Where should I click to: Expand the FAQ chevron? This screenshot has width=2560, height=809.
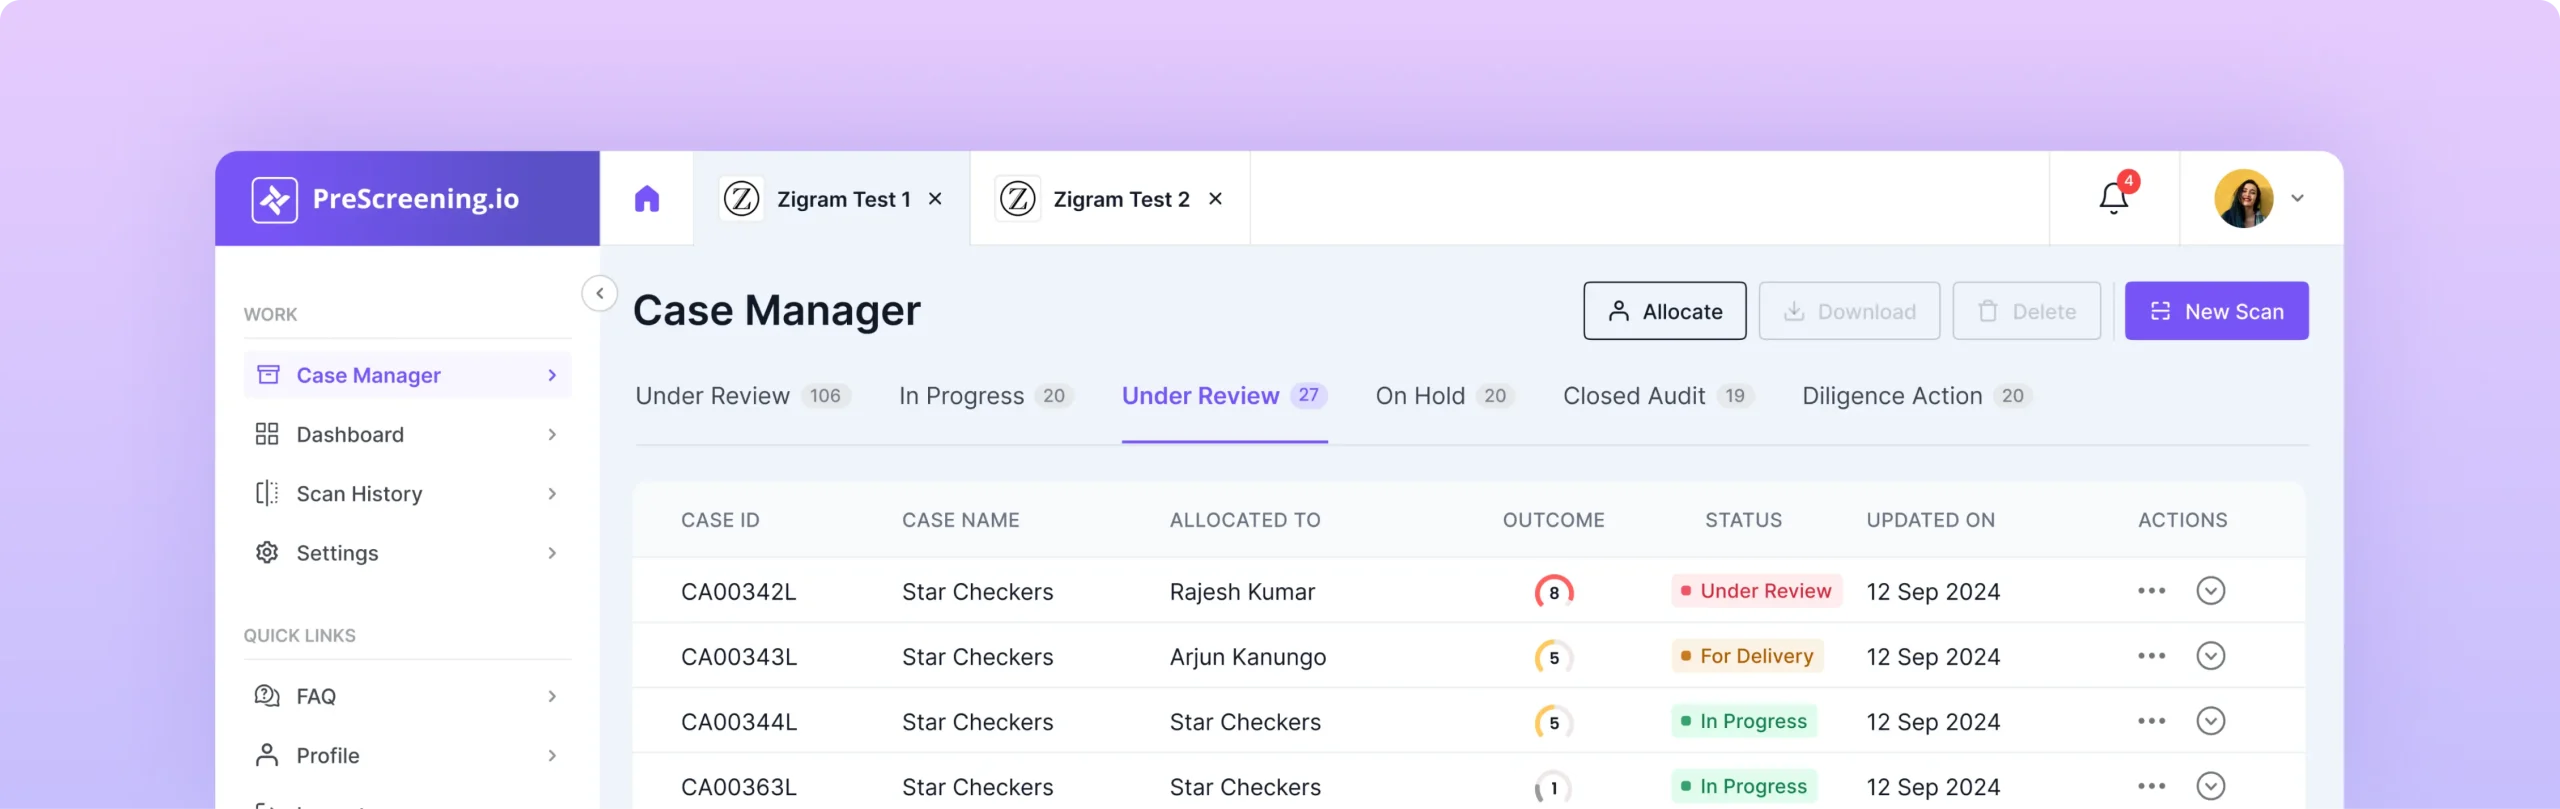click(552, 696)
